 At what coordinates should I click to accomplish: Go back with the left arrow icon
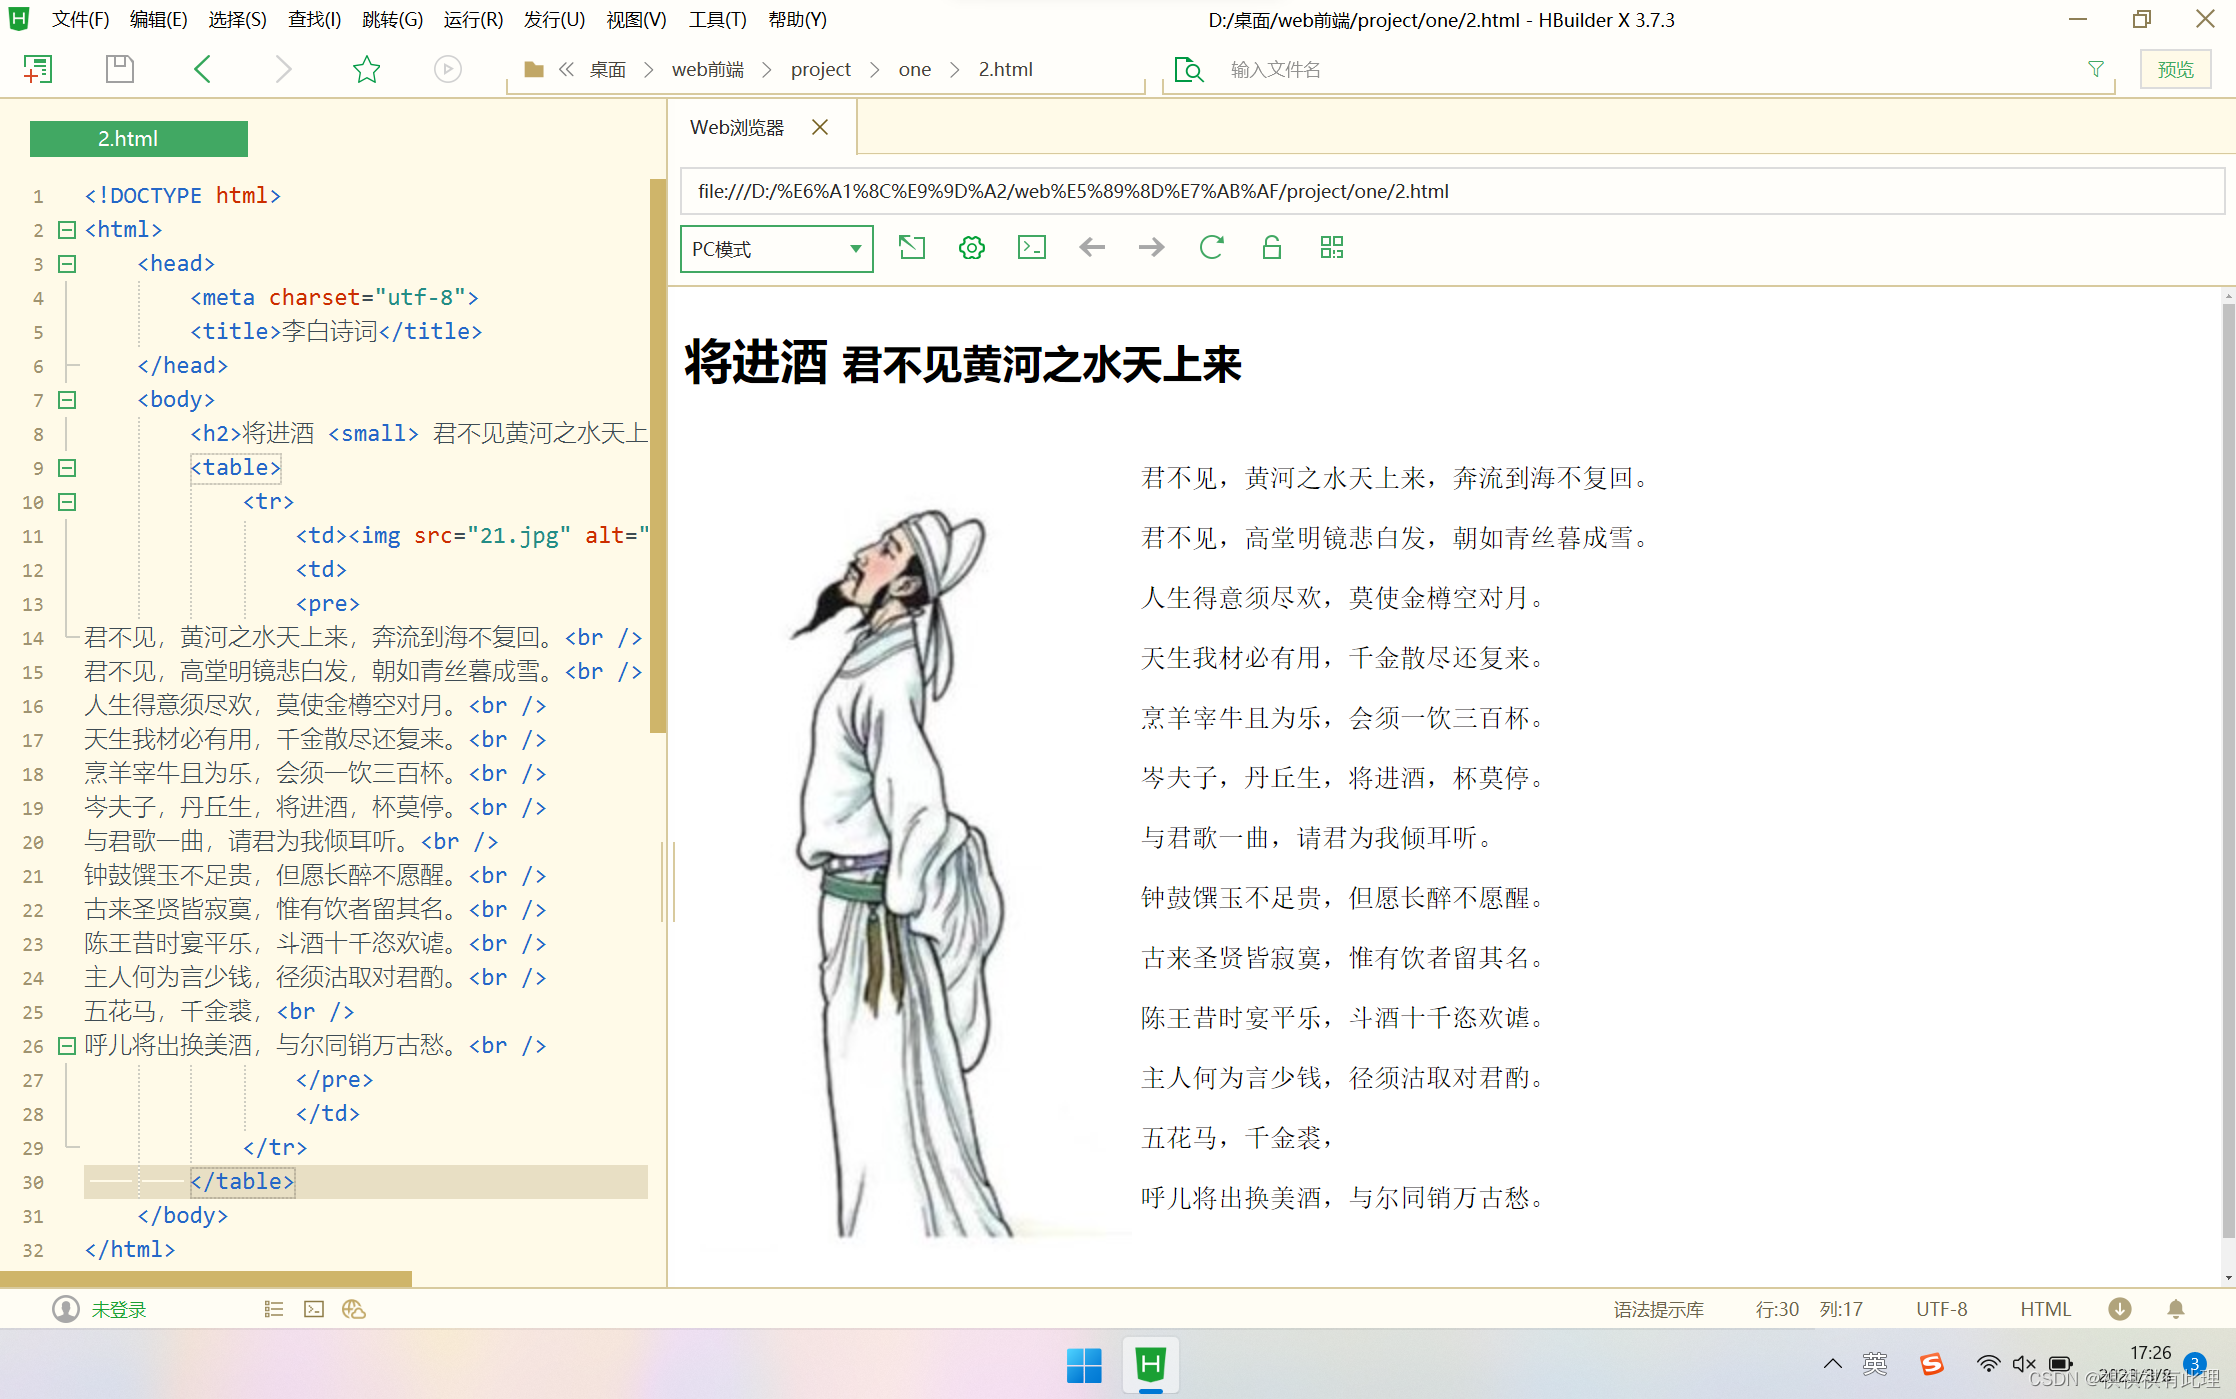pyautogui.click(x=202, y=69)
